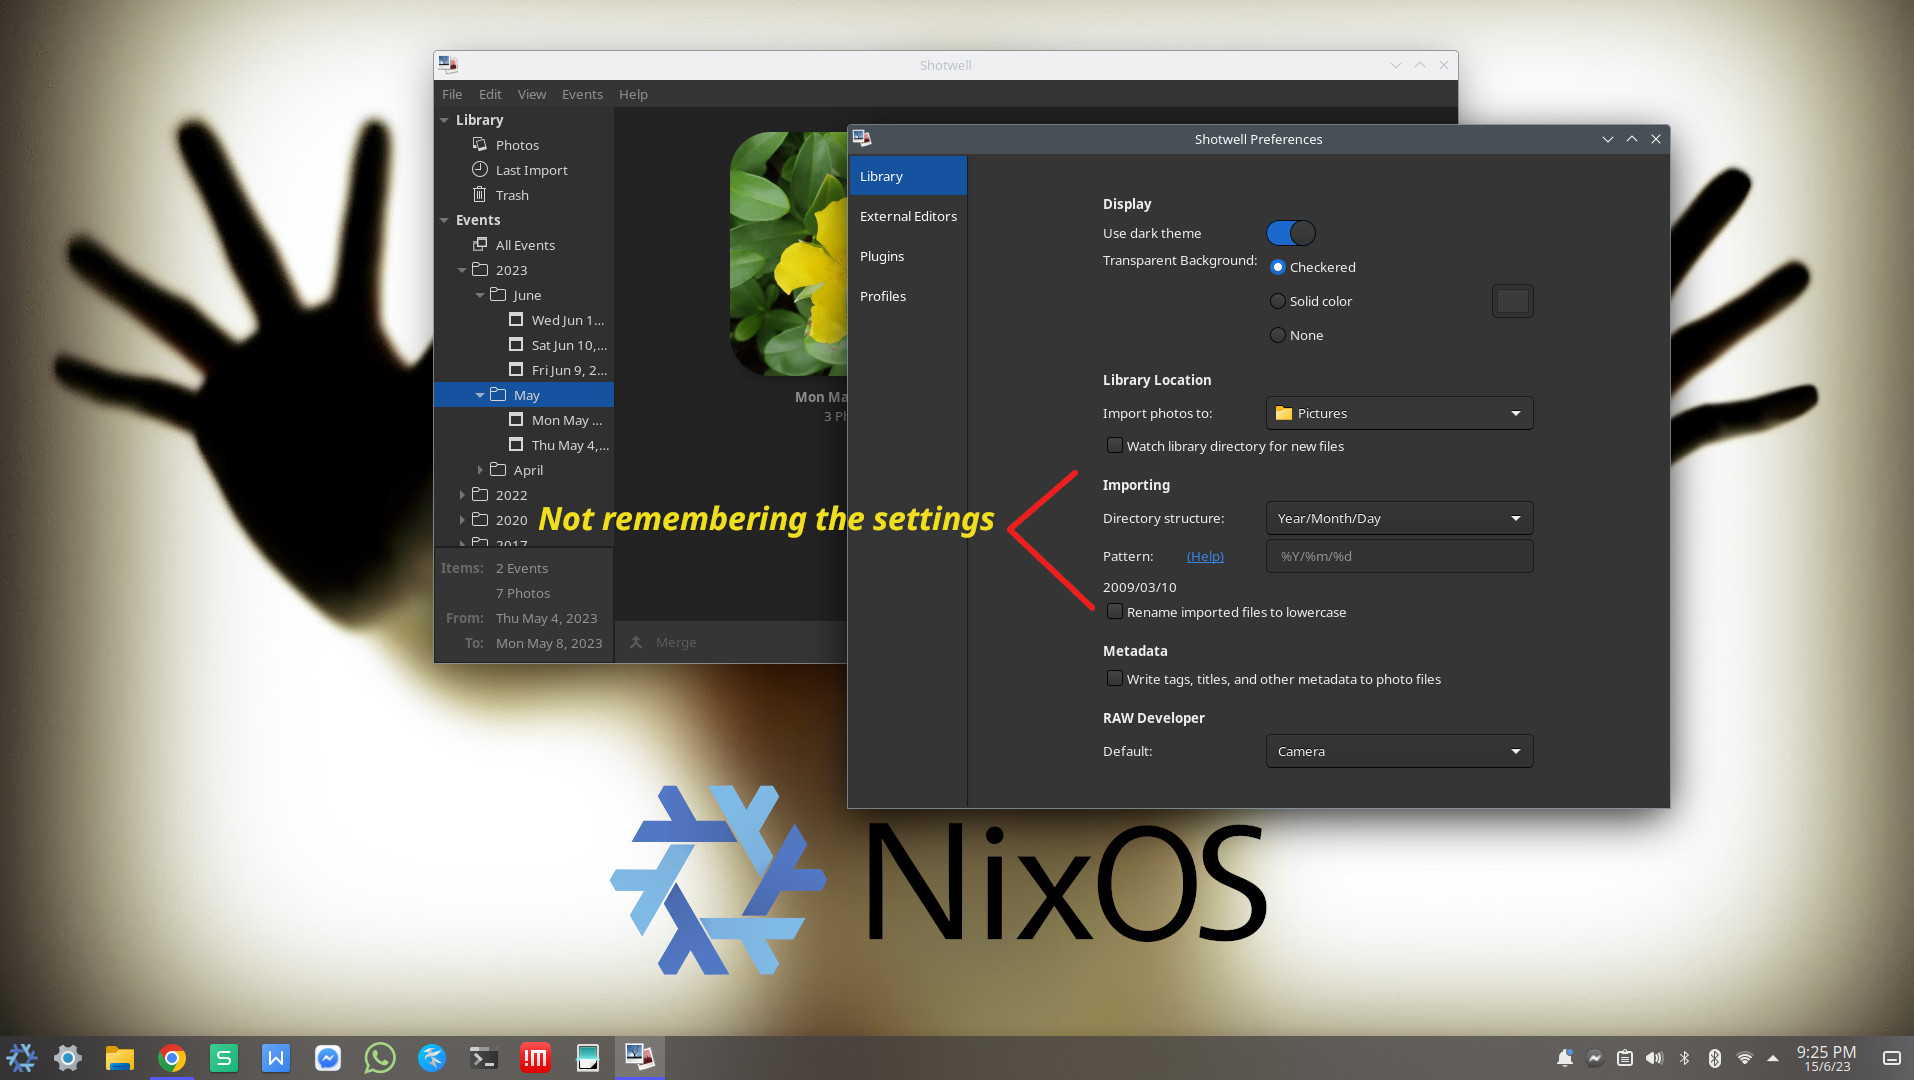Image resolution: width=1914 pixels, height=1080 pixels.
Task: Select the Fri Jun 9 event
Action: click(x=524, y=370)
